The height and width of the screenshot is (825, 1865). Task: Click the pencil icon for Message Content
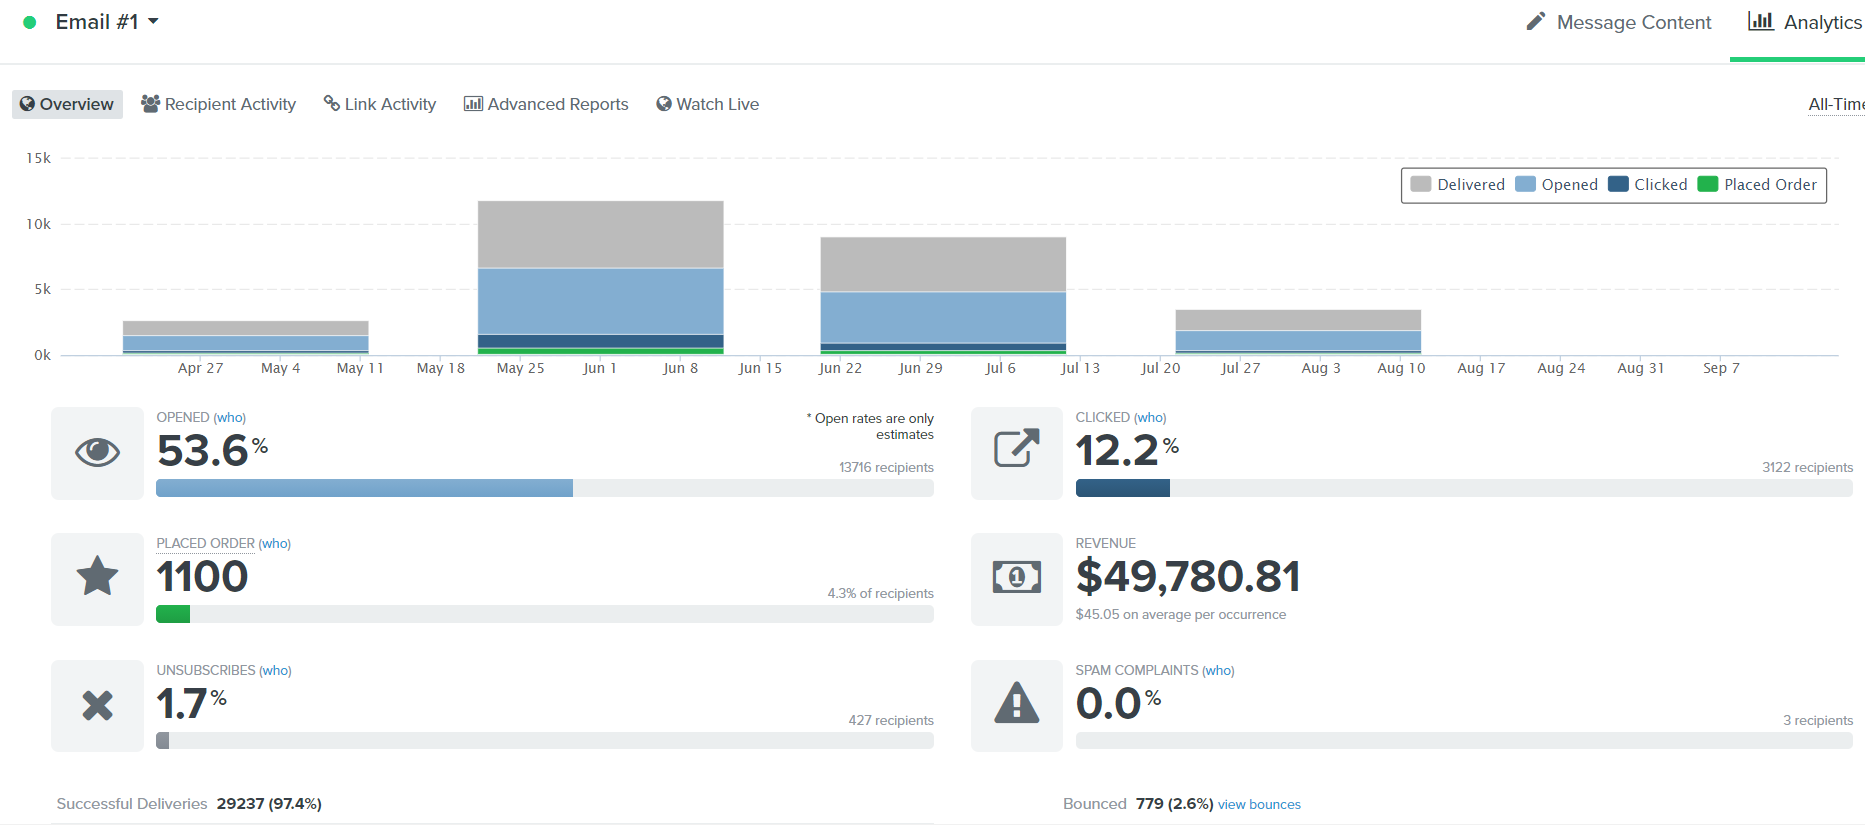(x=1535, y=22)
